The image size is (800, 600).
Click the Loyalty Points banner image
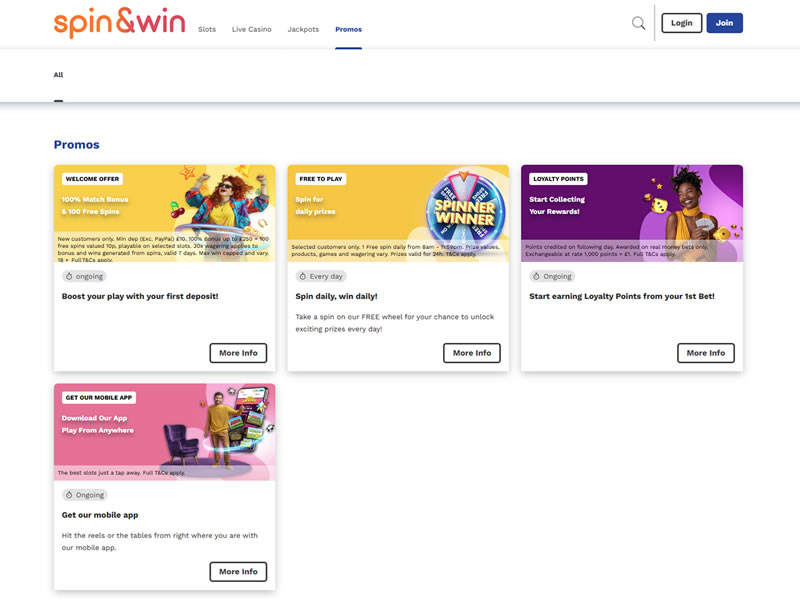click(632, 213)
